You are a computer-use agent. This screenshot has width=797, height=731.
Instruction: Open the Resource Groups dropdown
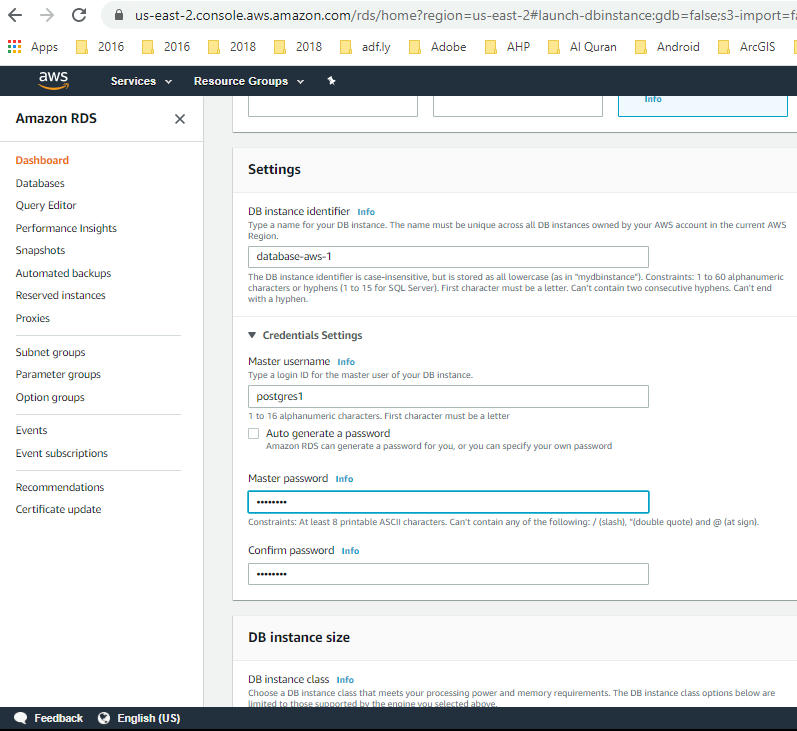point(249,81)
